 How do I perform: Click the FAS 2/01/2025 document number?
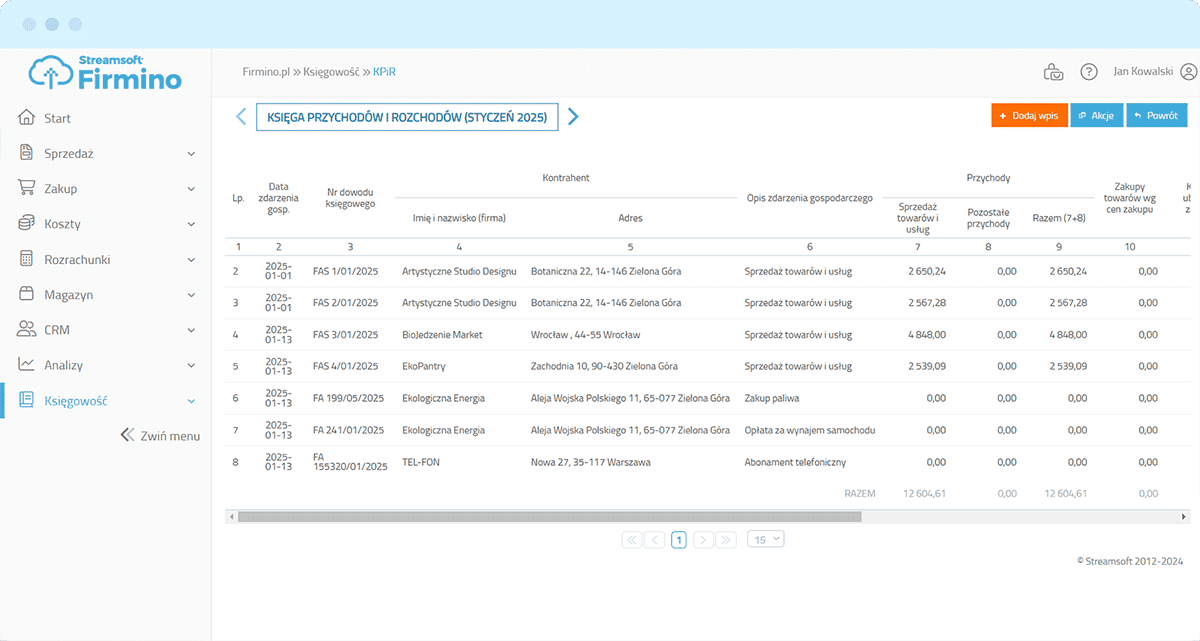click(346, 303)
